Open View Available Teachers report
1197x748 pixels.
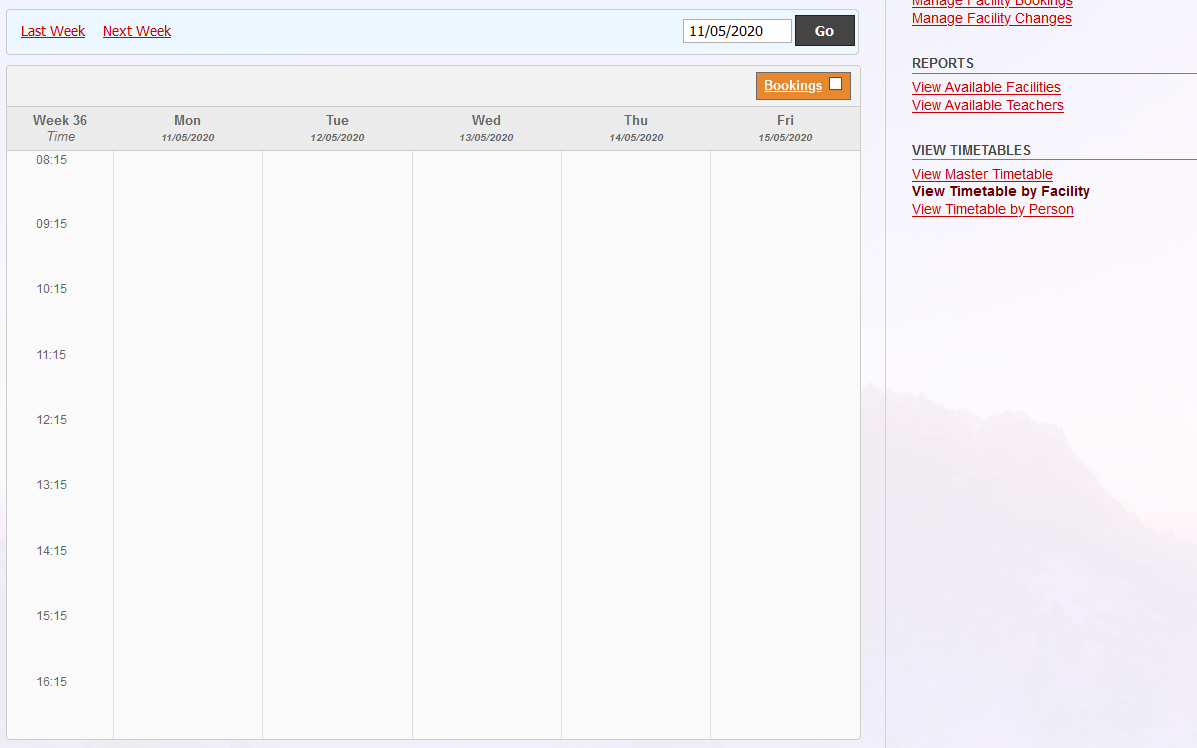(x=987, y=105)
